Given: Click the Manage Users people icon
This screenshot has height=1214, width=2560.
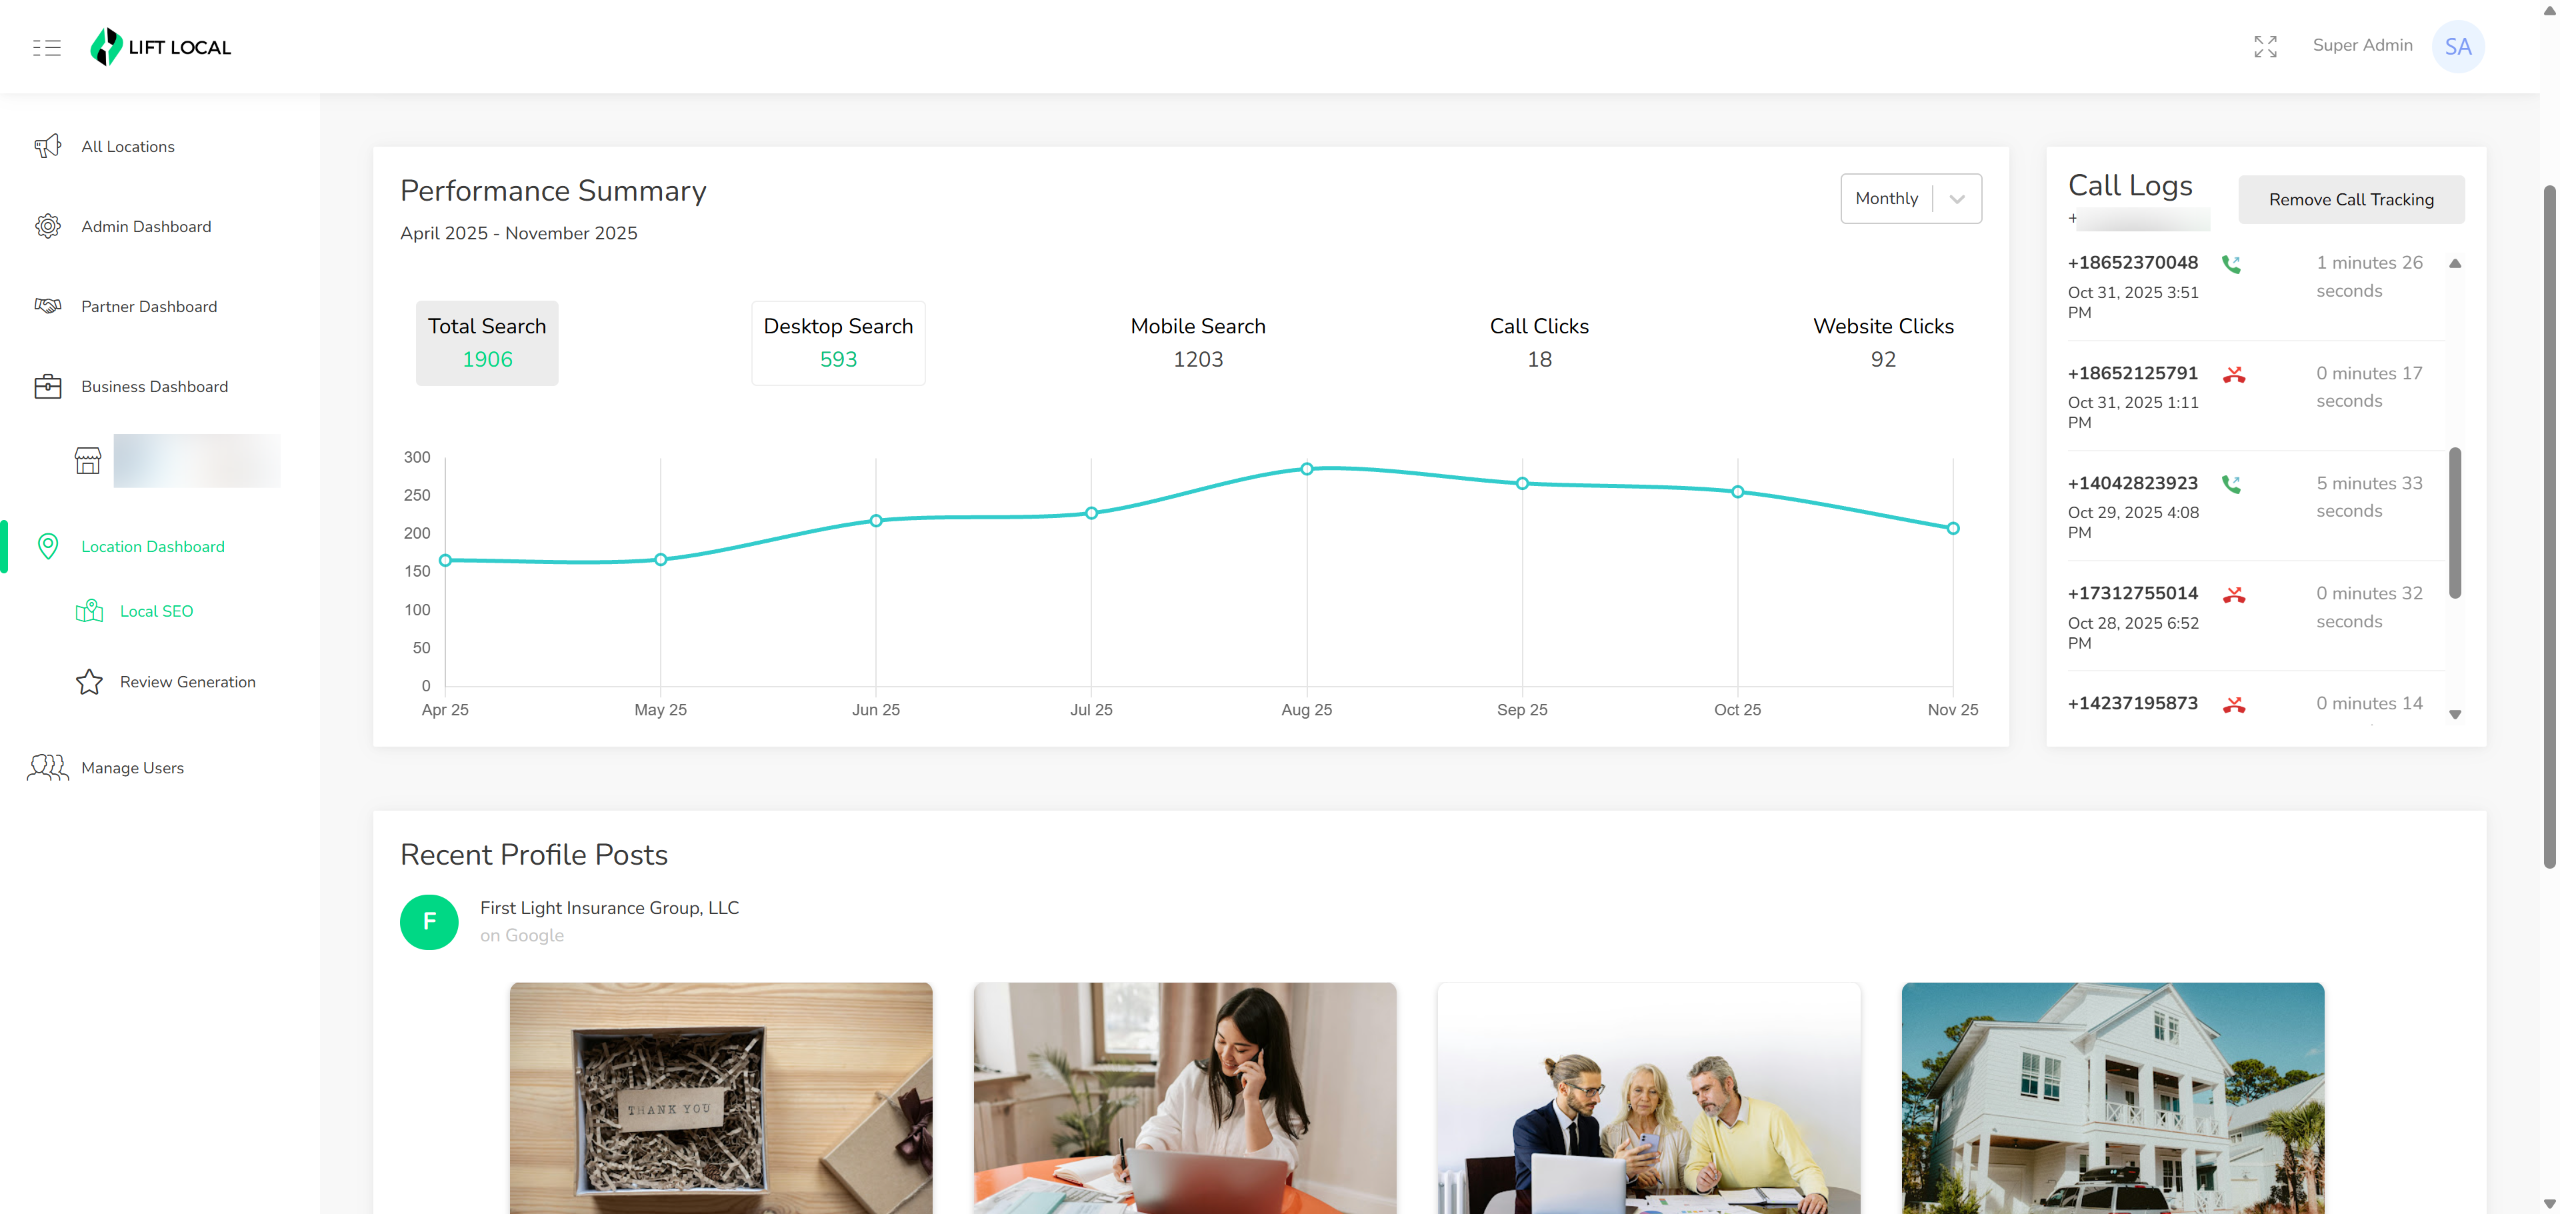Looking at the screenshot, I should coord(47,767).
